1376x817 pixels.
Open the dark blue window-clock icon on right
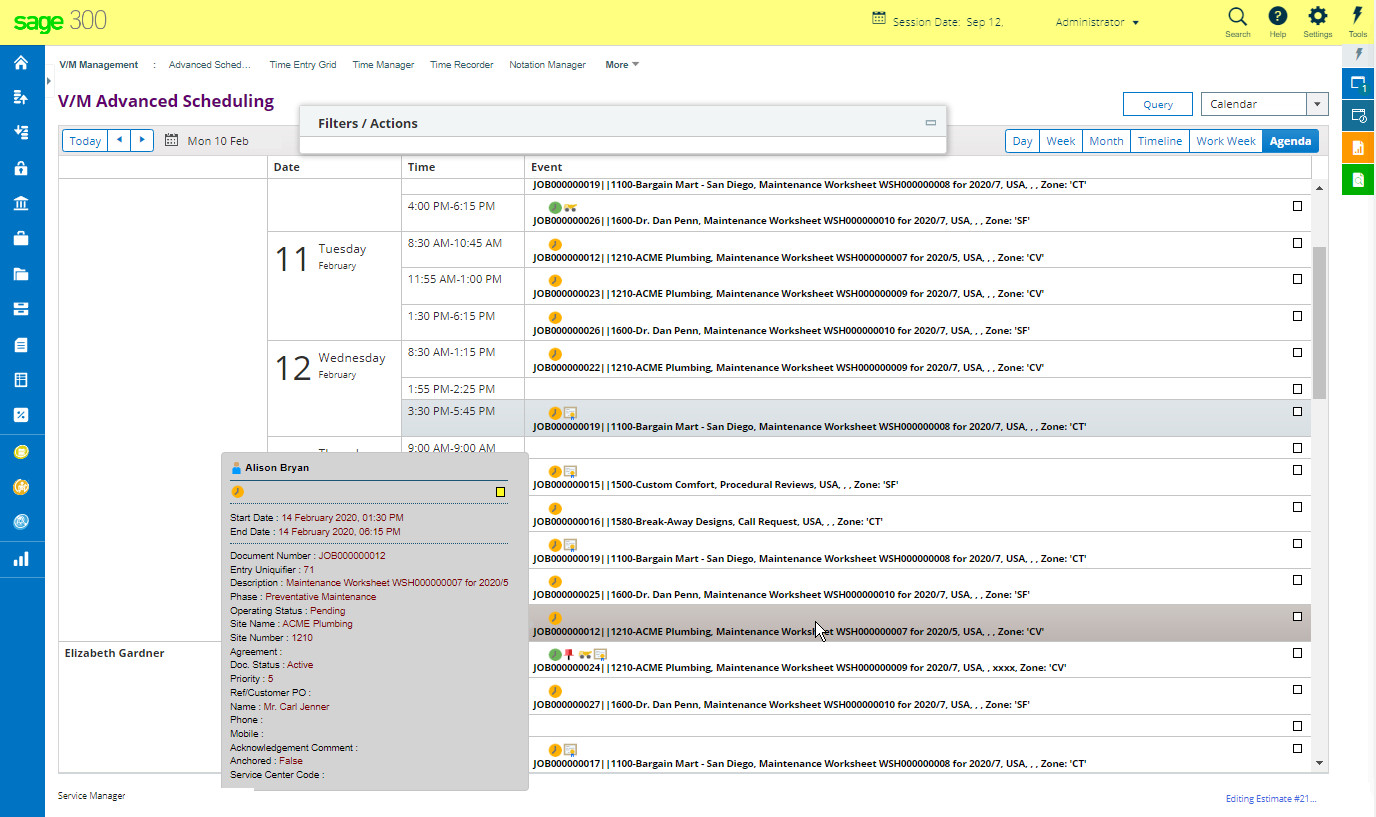(1358, 115)
